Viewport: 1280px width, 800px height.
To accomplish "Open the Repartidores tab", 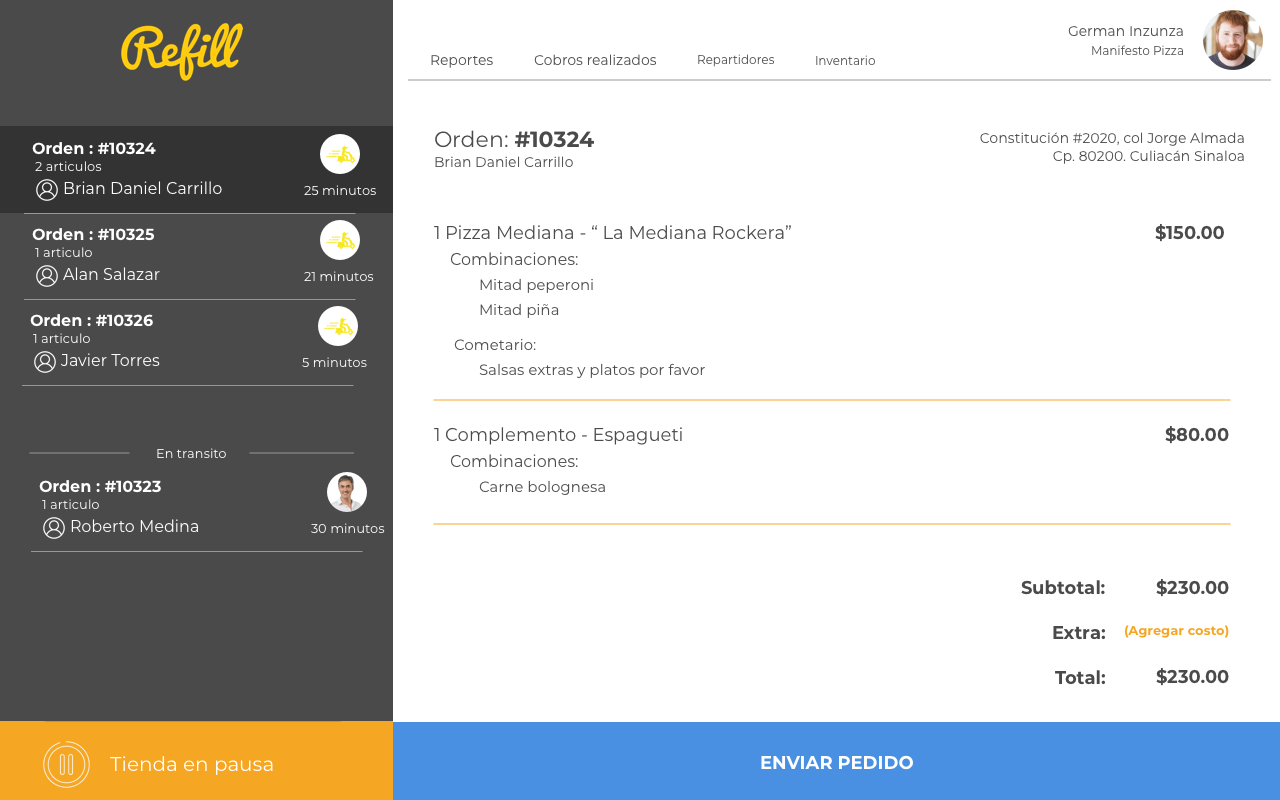I will pyautogui.click(x=735, y=60).
